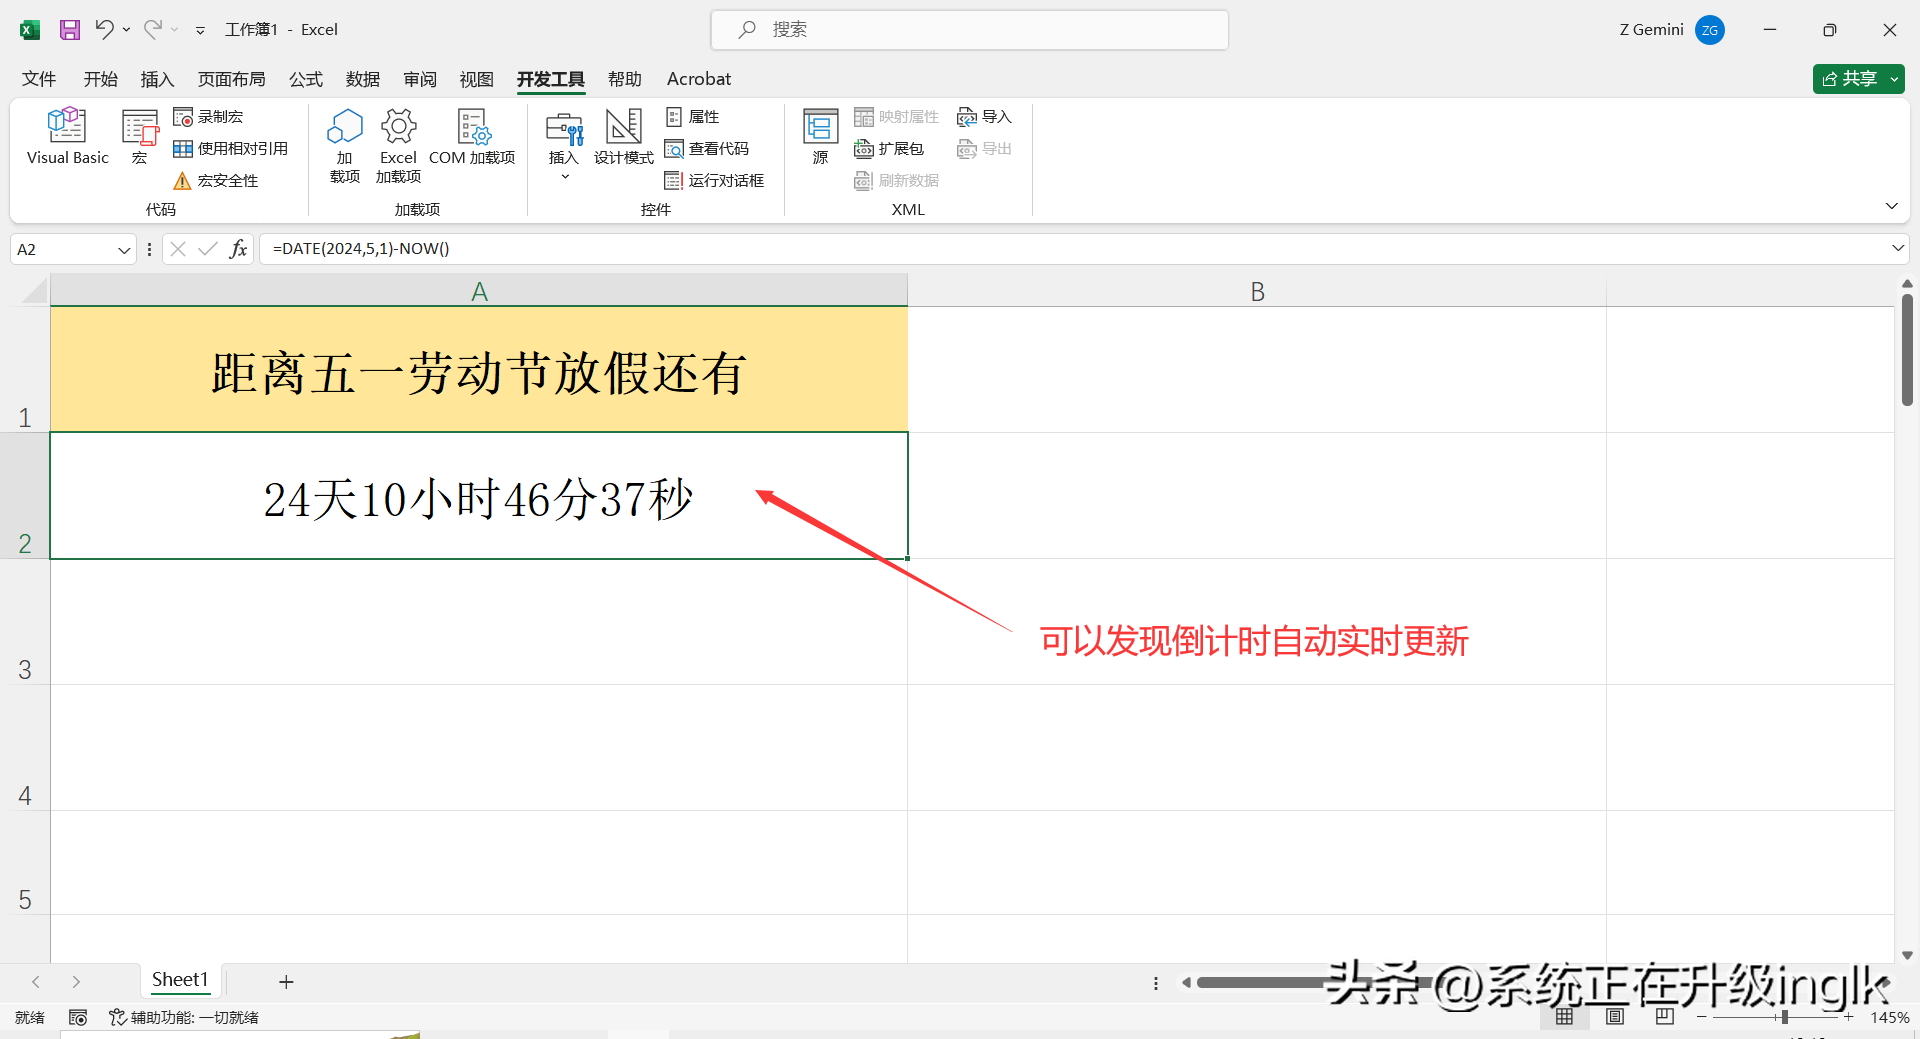Click previous sheet navigation arrow
The height and width of the screenshot is (1039, 1920).
(36, 982)
